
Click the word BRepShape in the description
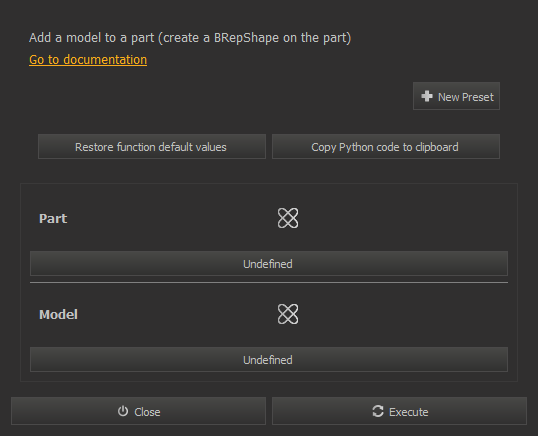(246, 38)
